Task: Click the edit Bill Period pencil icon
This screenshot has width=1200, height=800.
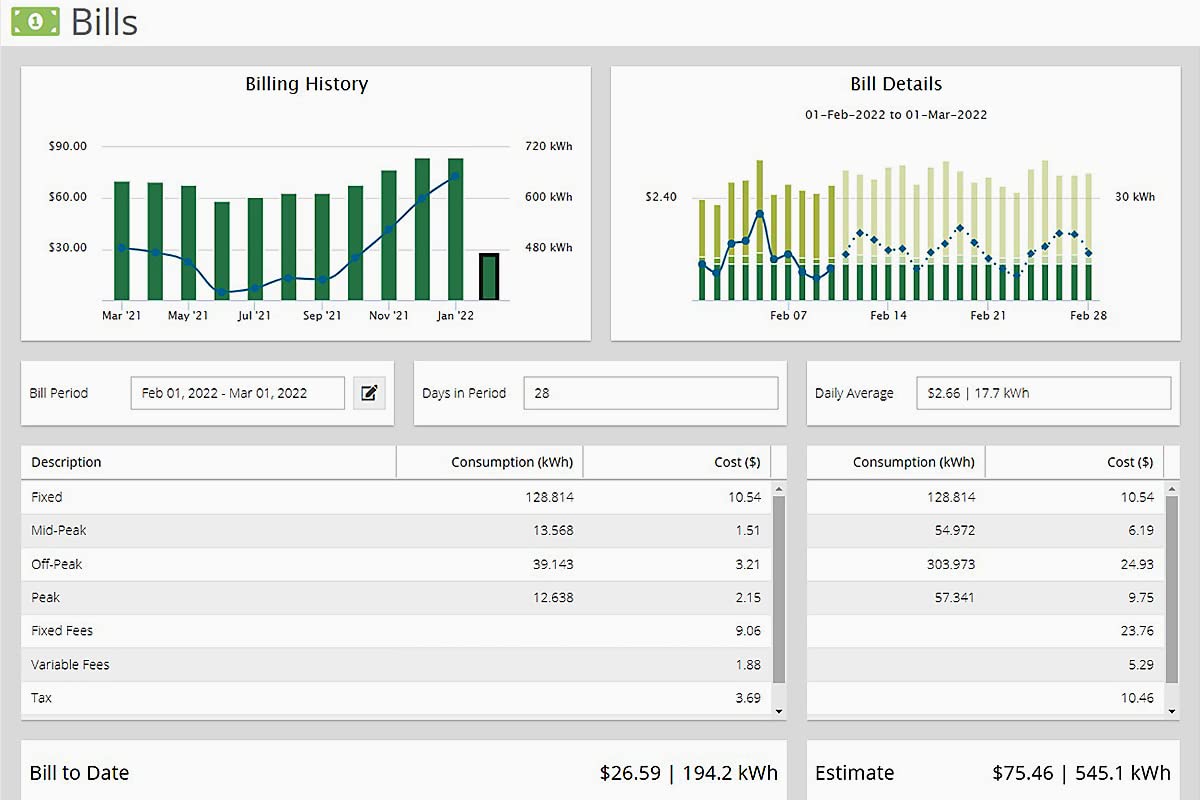Action: click(369, 393)
